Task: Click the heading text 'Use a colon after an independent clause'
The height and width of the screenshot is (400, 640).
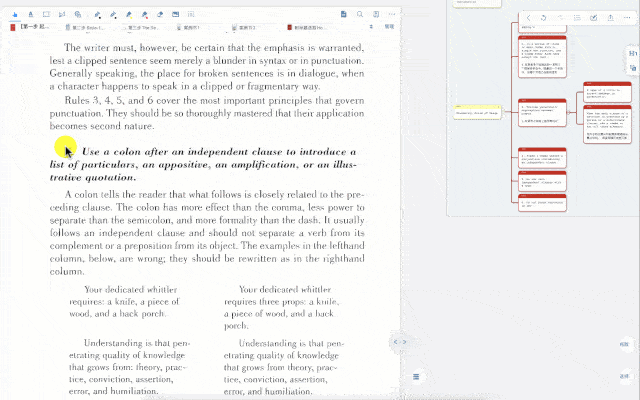Action: (x=183, y=152)
